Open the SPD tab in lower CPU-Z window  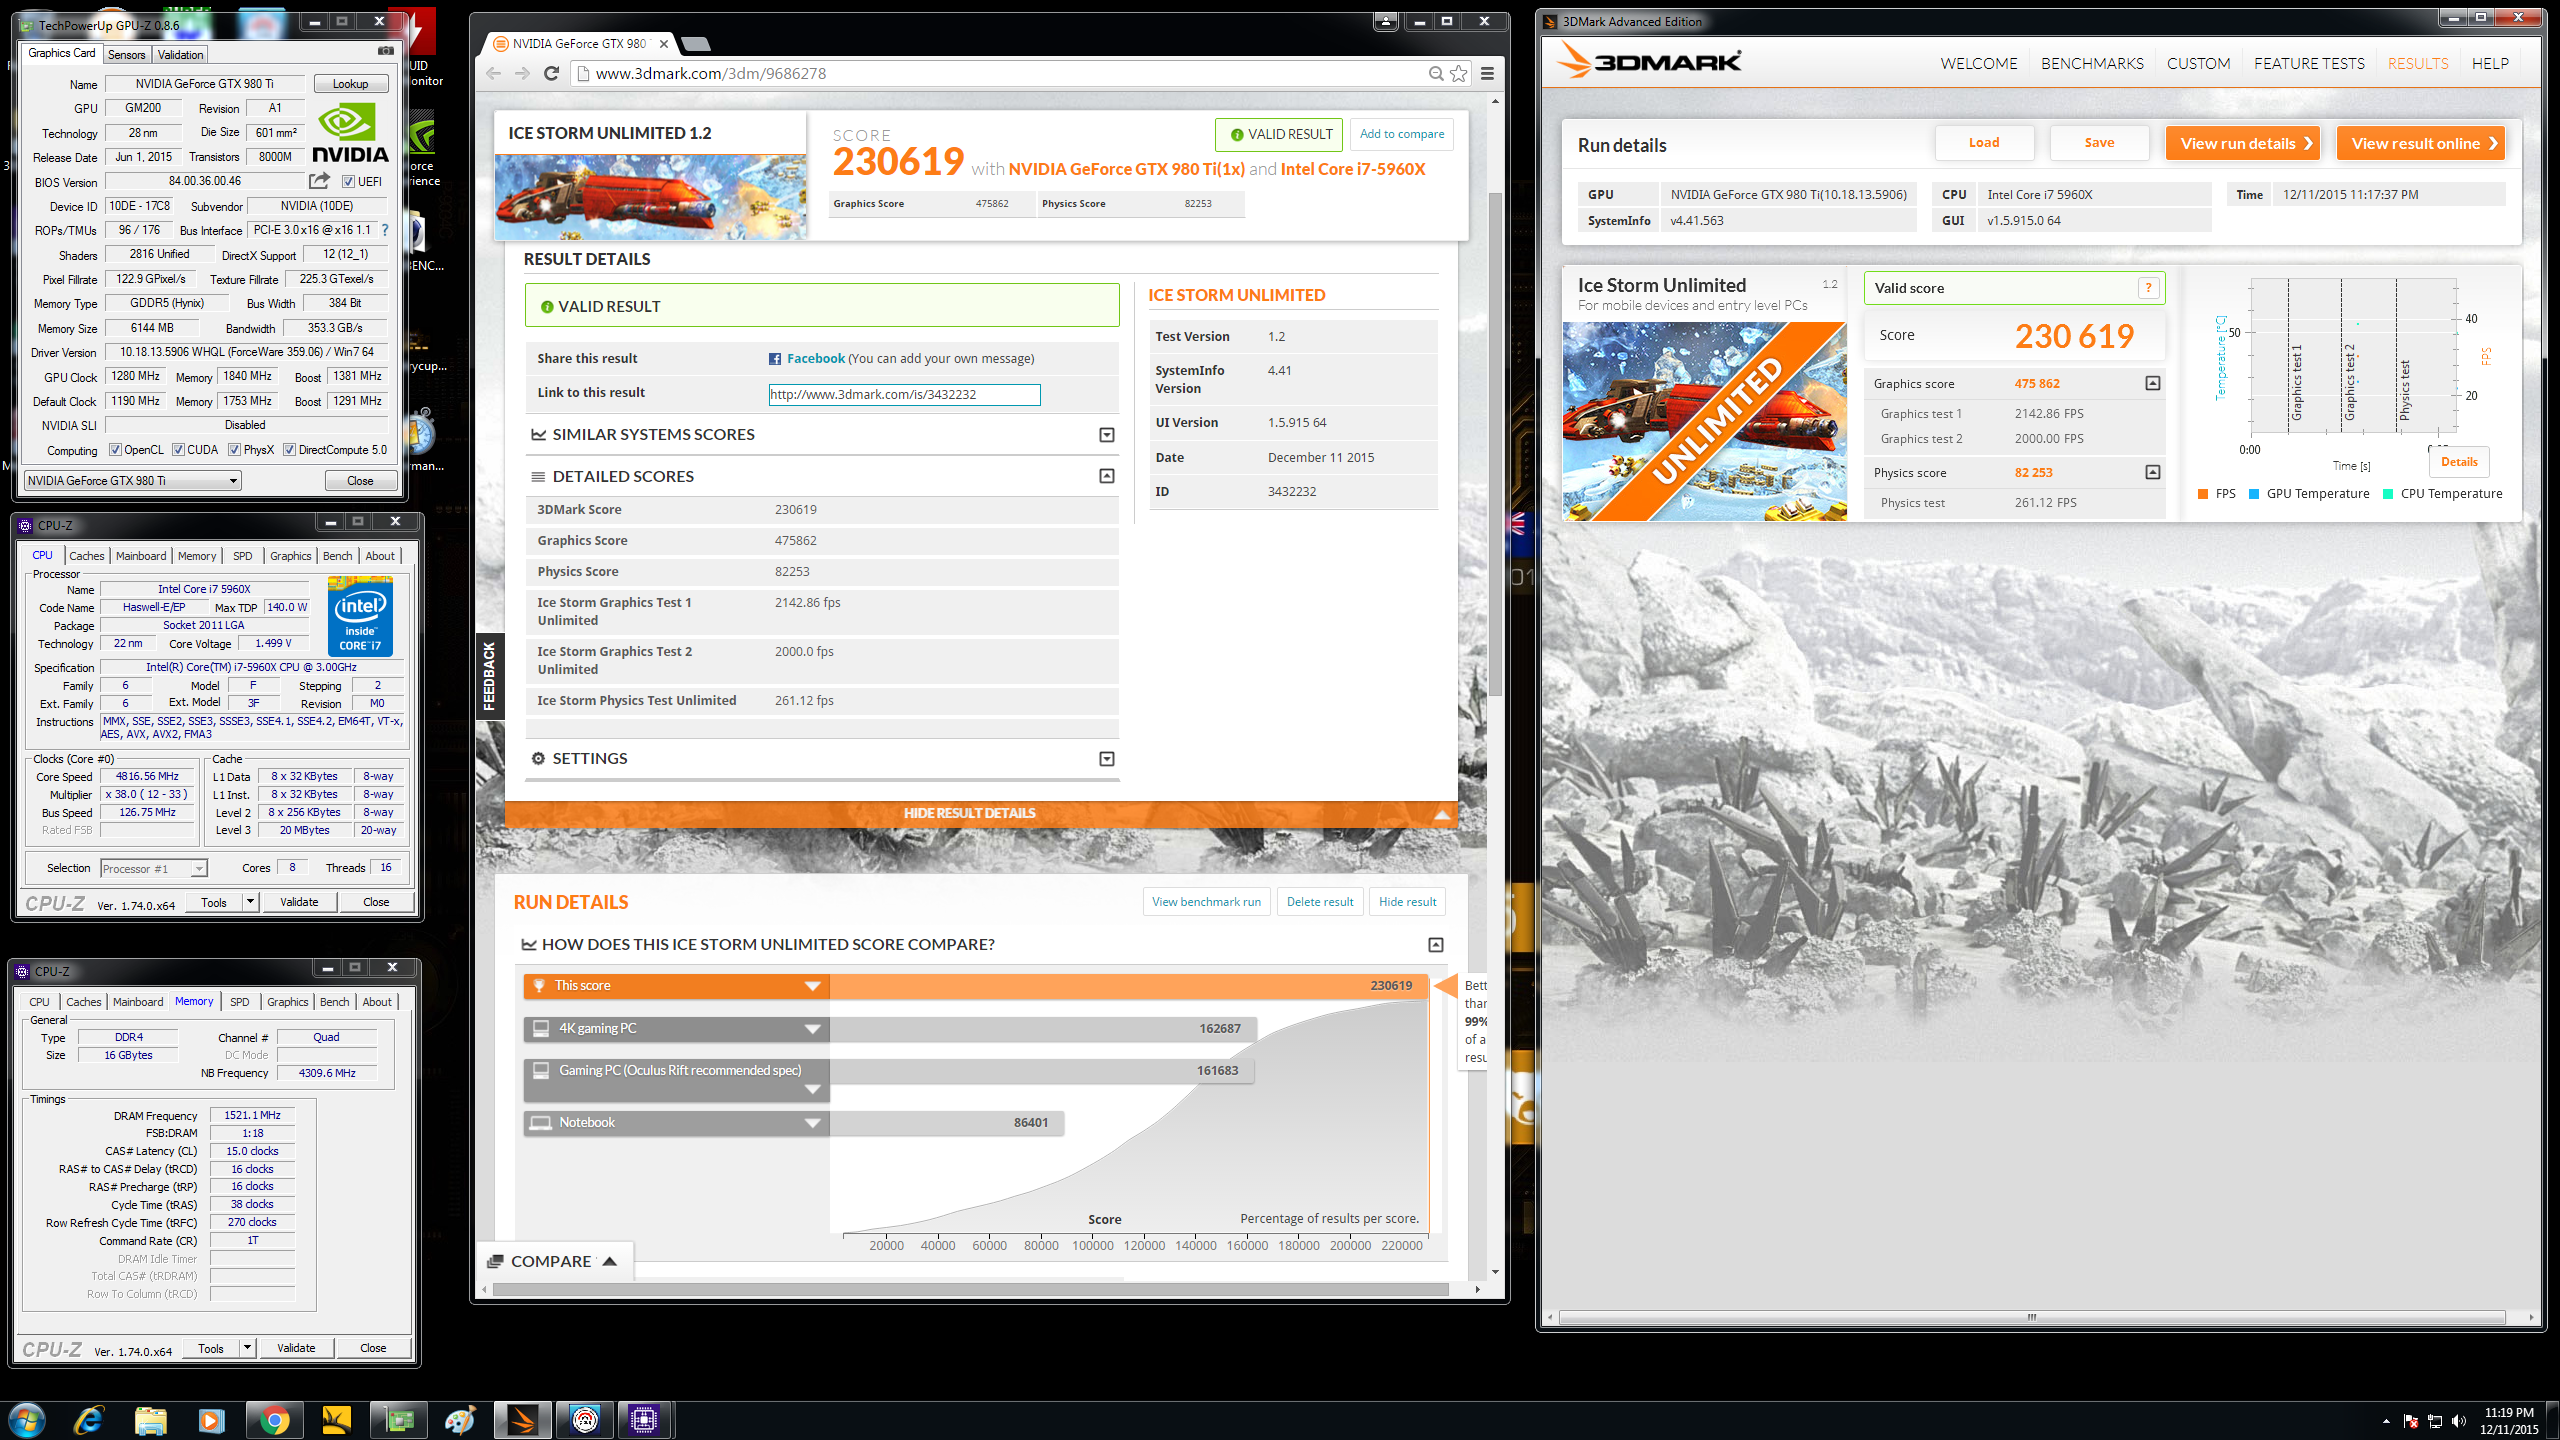(240, 1002)
